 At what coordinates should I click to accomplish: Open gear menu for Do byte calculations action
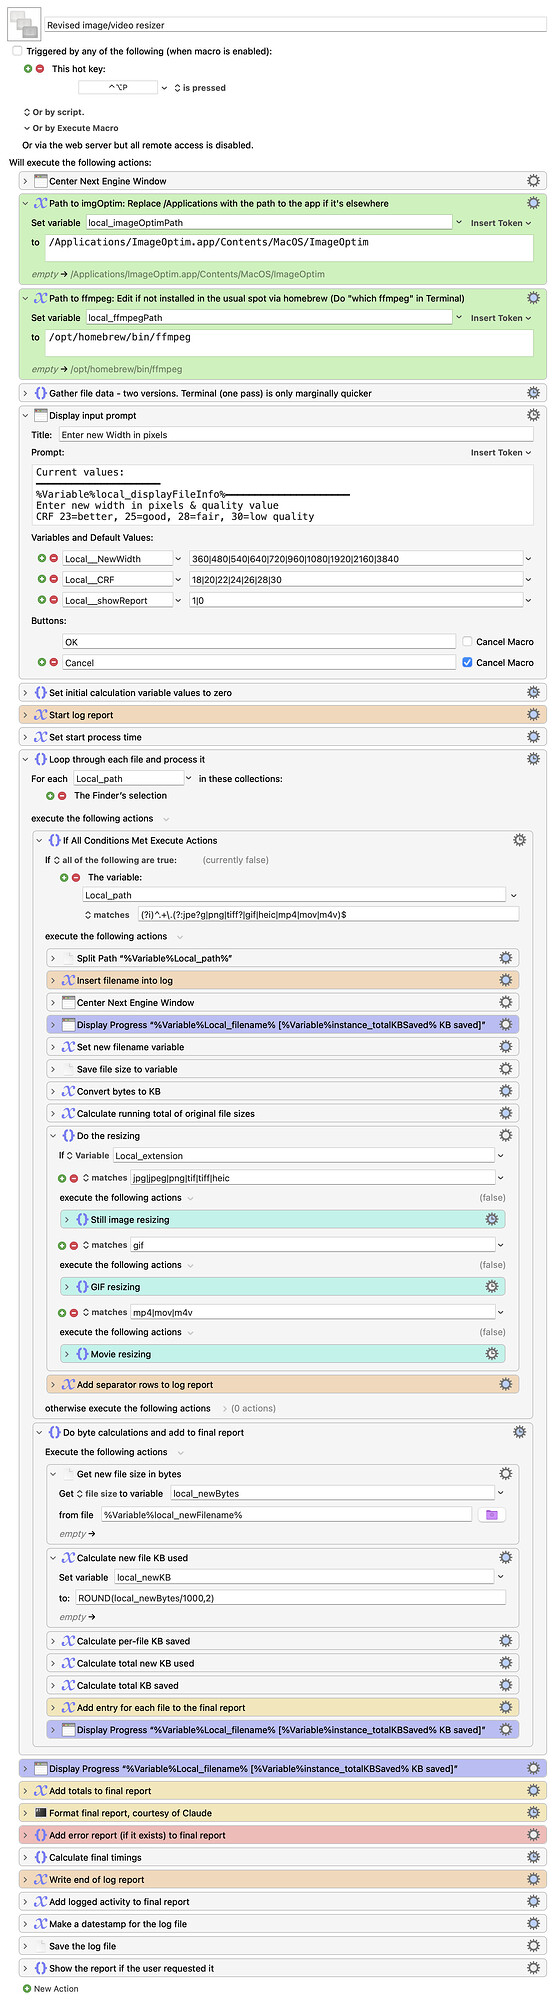point(519,1432)
